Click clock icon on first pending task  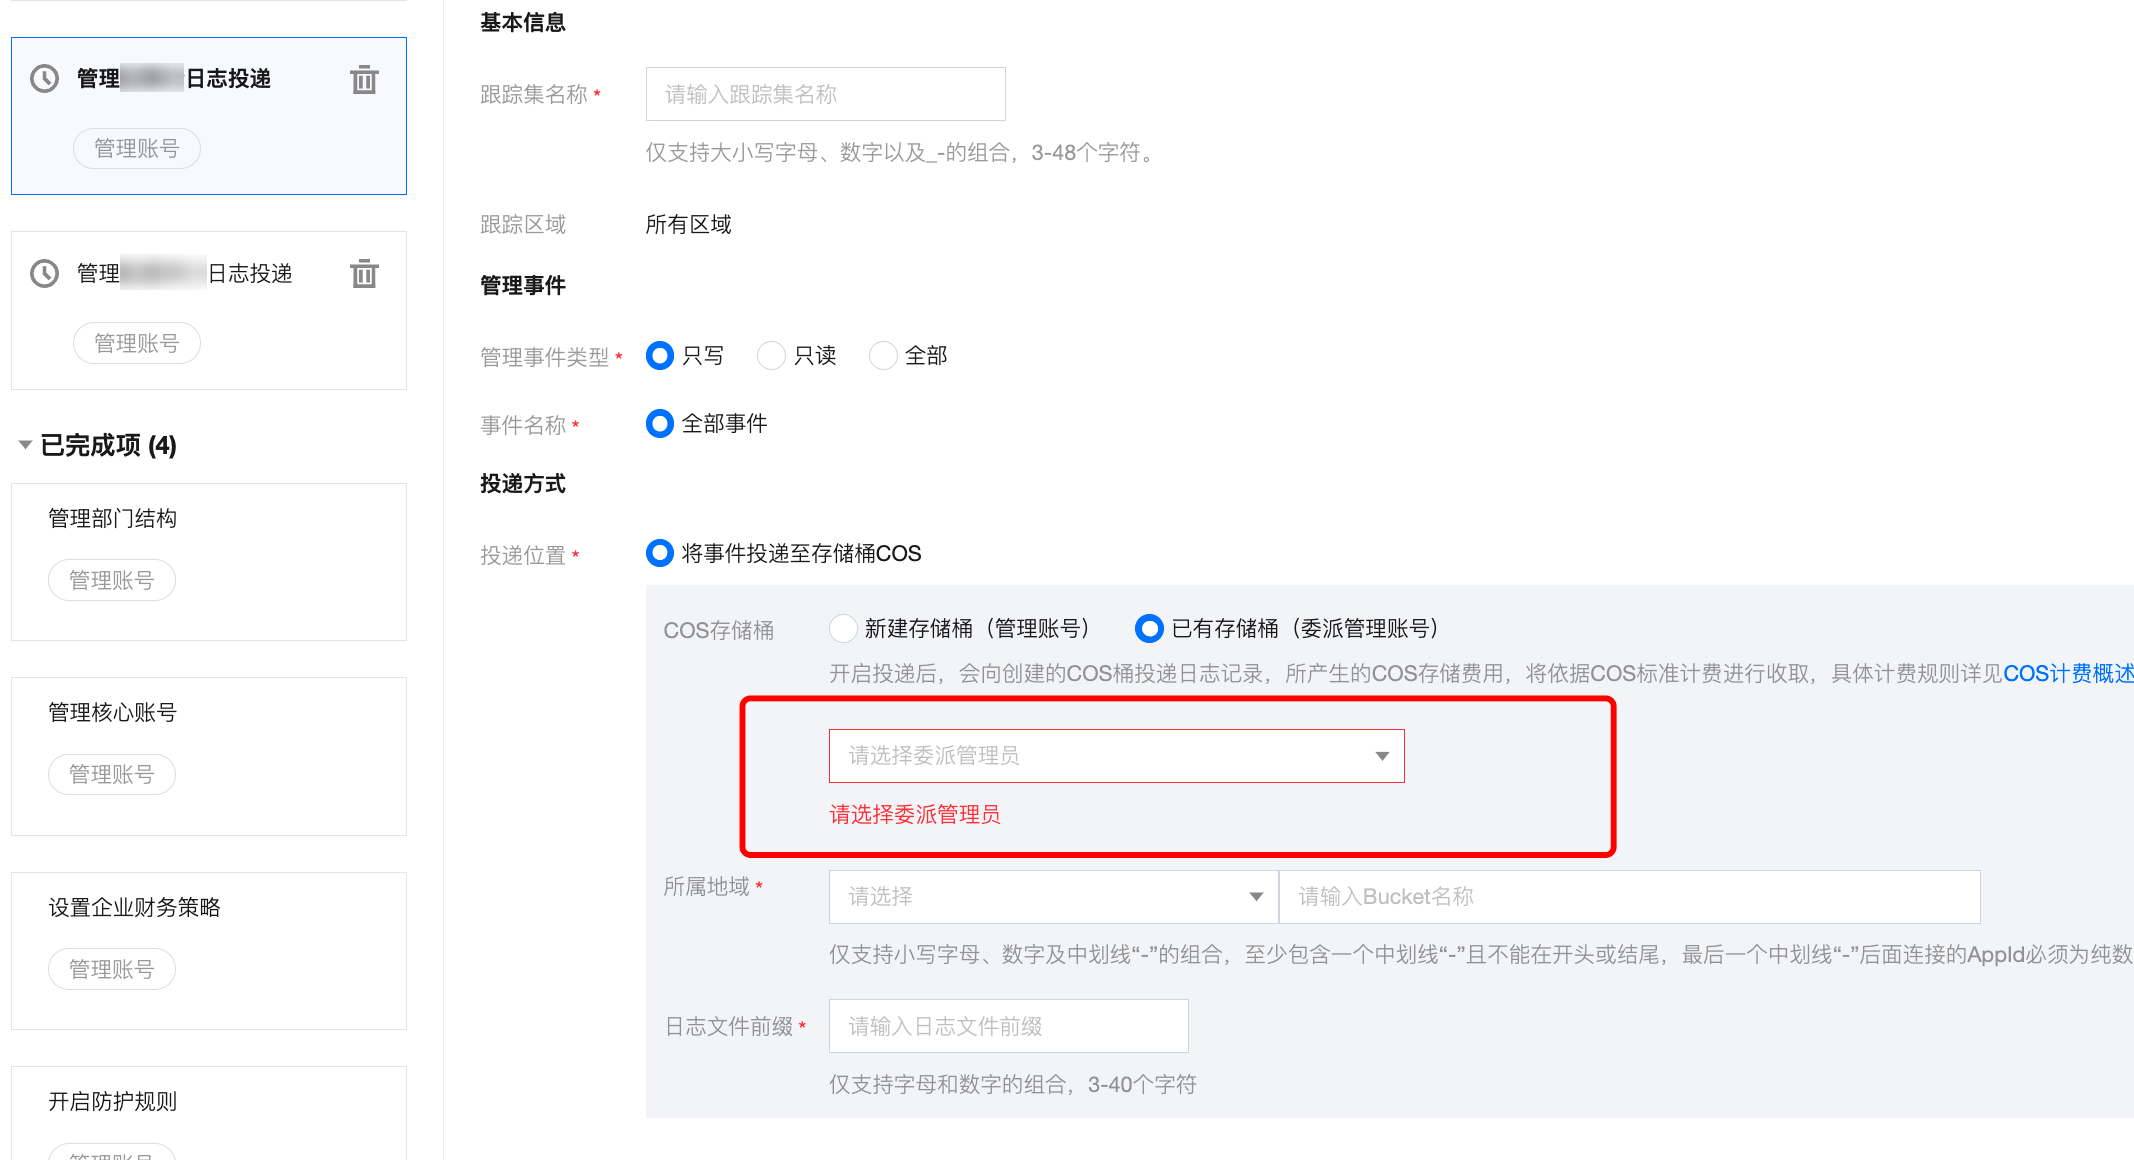click(x=45, y=79)
